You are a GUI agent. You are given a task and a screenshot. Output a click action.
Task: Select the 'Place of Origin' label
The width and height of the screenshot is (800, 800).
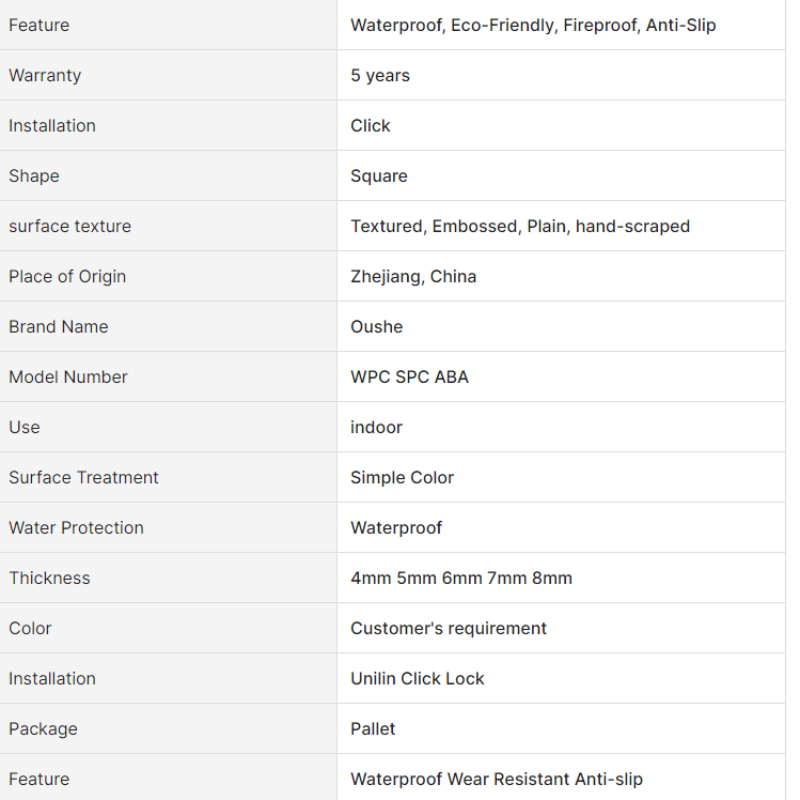pyautogui.click(x=67, y=277)
